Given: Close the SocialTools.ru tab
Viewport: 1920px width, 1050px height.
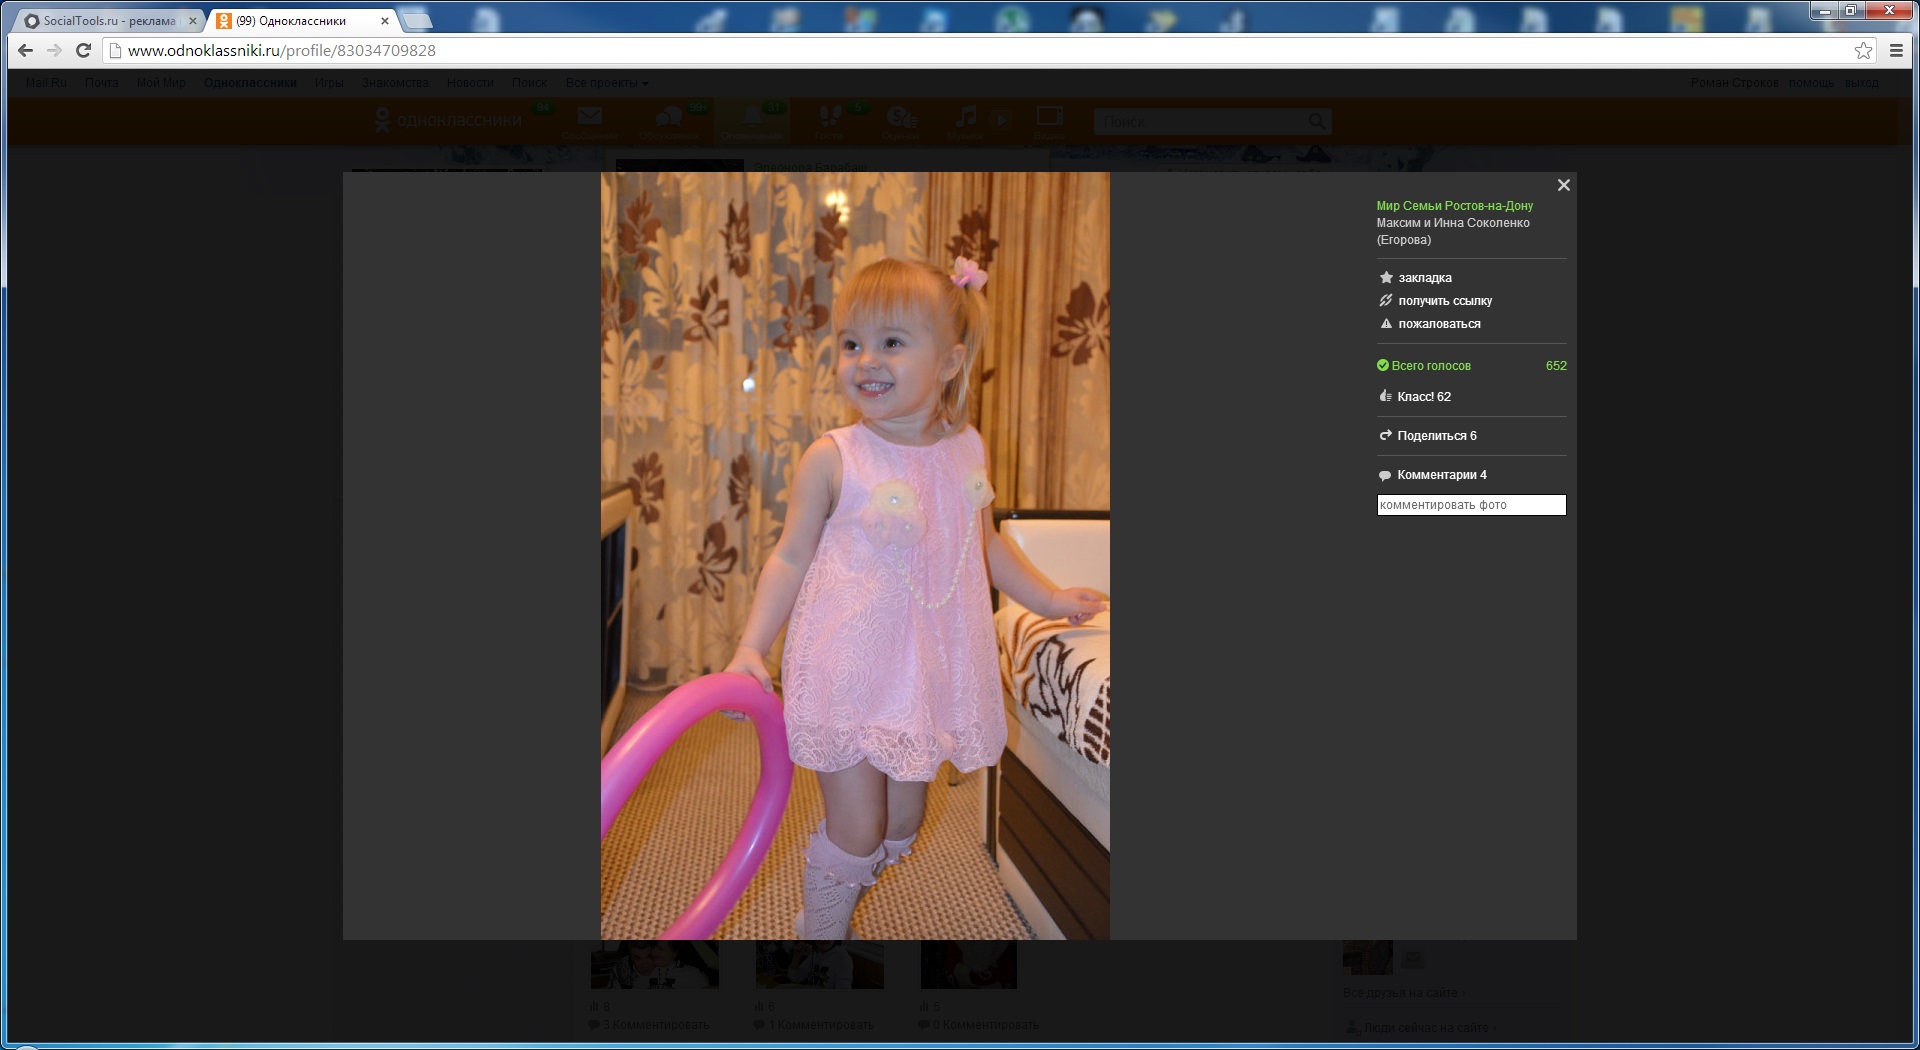Looking at the screenshot, I should [193, 21].
